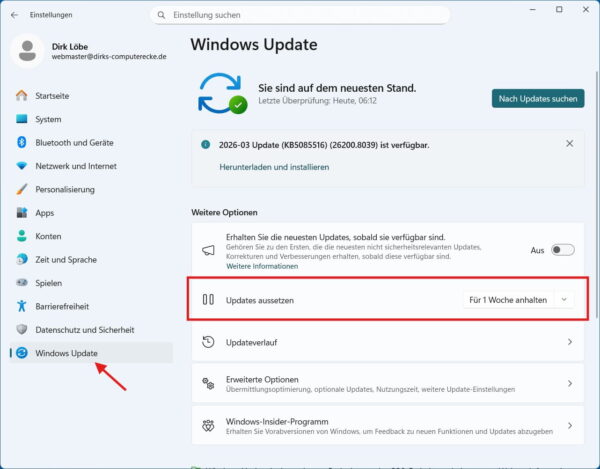The height and width of the screenshot is (469, 600).
Task: Open Konten settings page
Action: [x=91, y=236]
